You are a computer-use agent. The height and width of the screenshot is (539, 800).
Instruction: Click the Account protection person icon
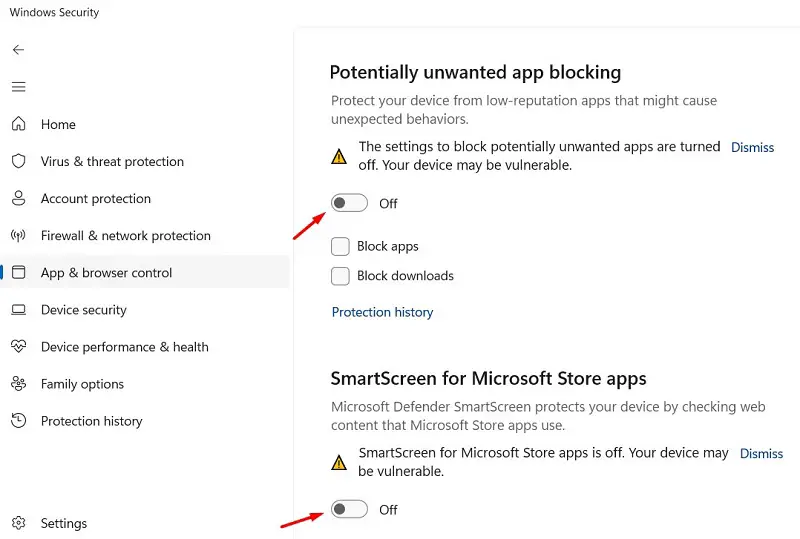(x=18, y=198)
